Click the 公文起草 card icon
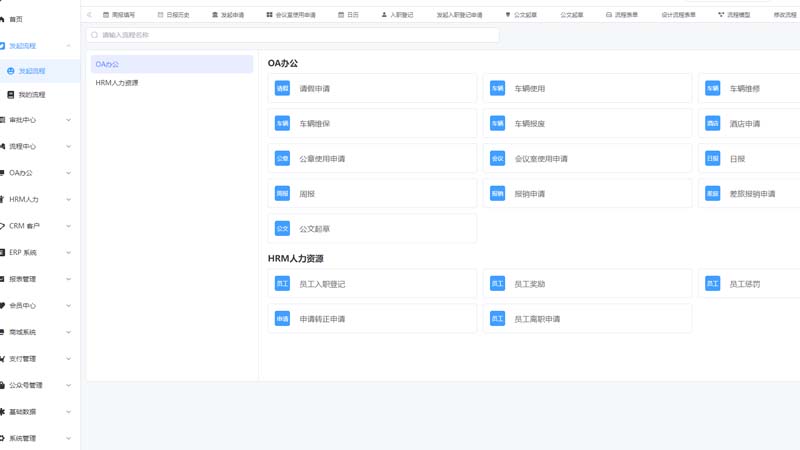This screenshot has height=450, width=800. [x=282, y=229]
